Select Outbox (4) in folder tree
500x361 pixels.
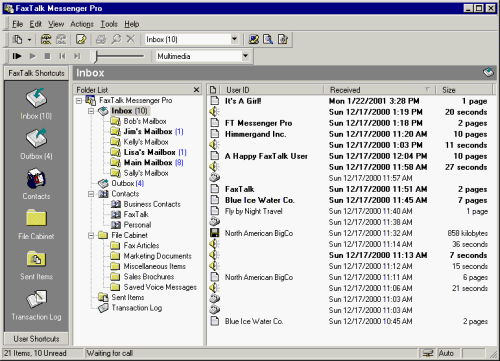[x=128, y=183]
